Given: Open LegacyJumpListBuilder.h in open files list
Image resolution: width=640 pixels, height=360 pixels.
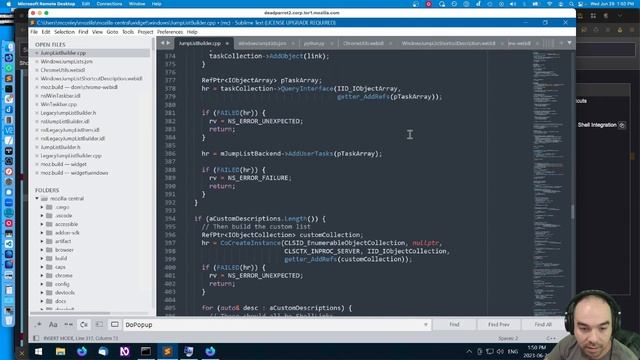Looking at the screenshot, I should [68, 113].
